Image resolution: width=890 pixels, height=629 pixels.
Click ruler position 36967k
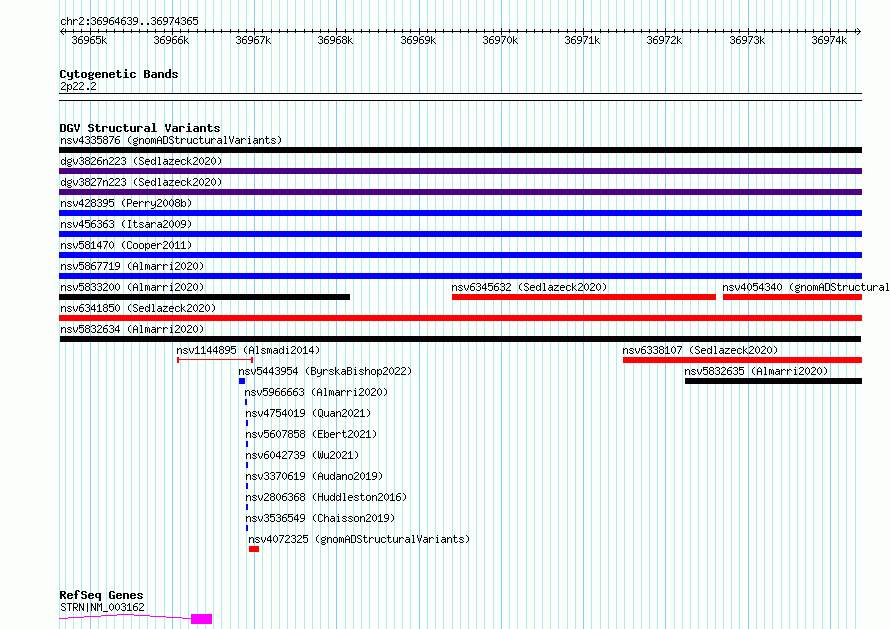(253, 40)
